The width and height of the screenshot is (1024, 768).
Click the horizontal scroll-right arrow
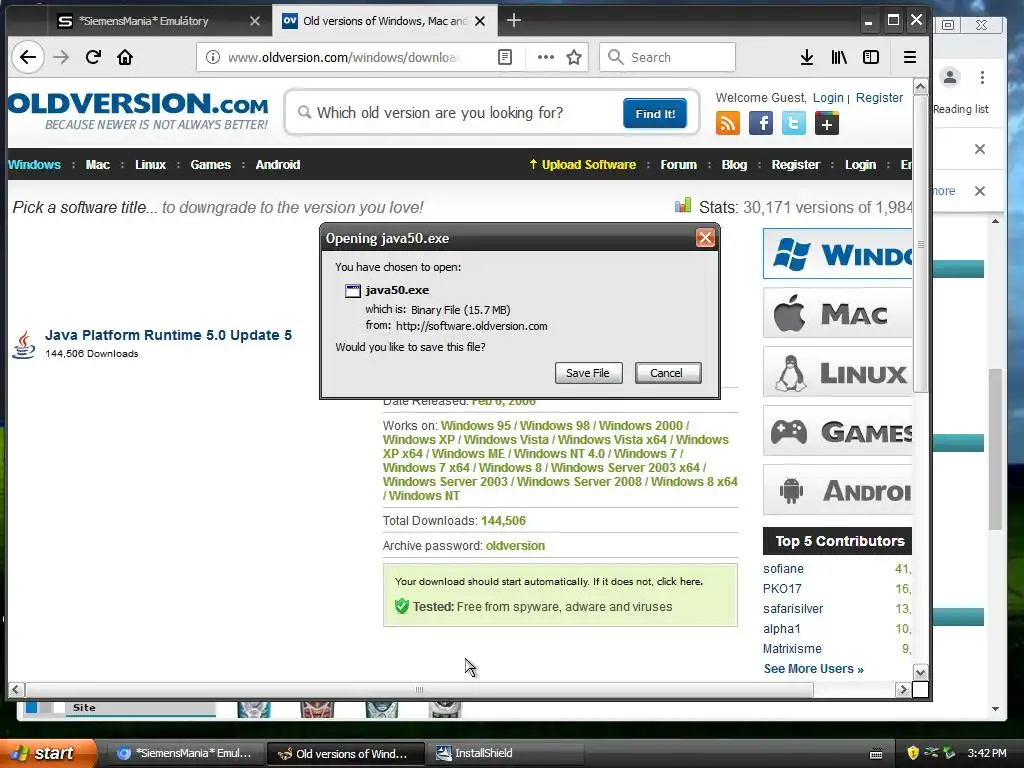[903, 690]
